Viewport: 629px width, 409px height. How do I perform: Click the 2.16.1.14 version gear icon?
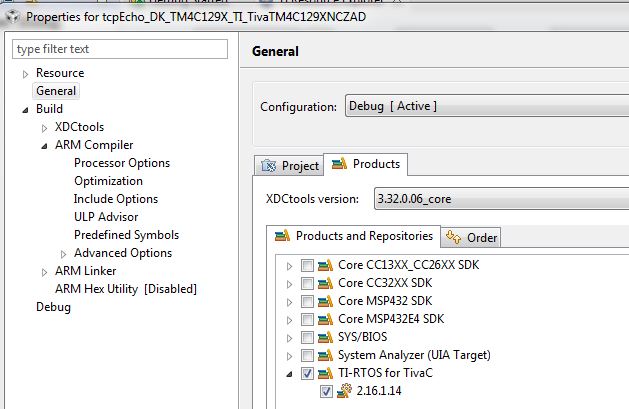click(x=344, y=391)
